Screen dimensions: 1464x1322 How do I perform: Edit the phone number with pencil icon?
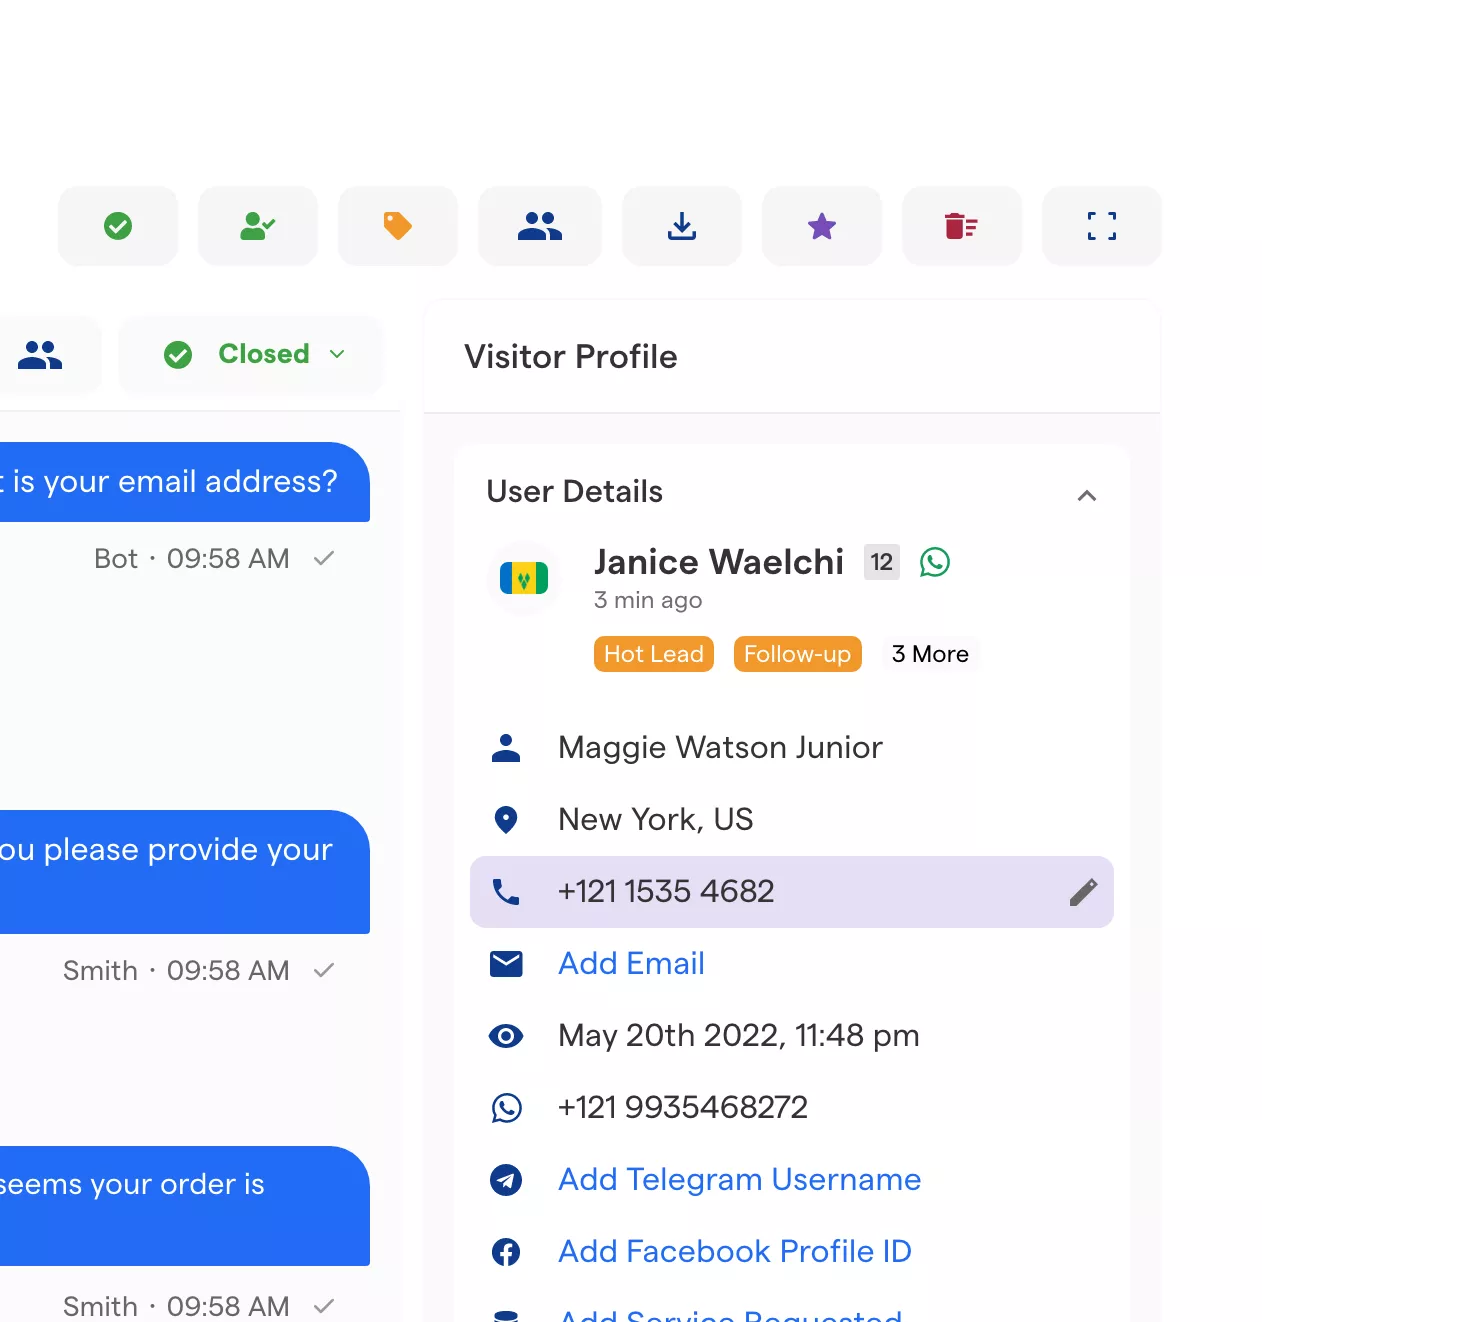pos(1084,892)
